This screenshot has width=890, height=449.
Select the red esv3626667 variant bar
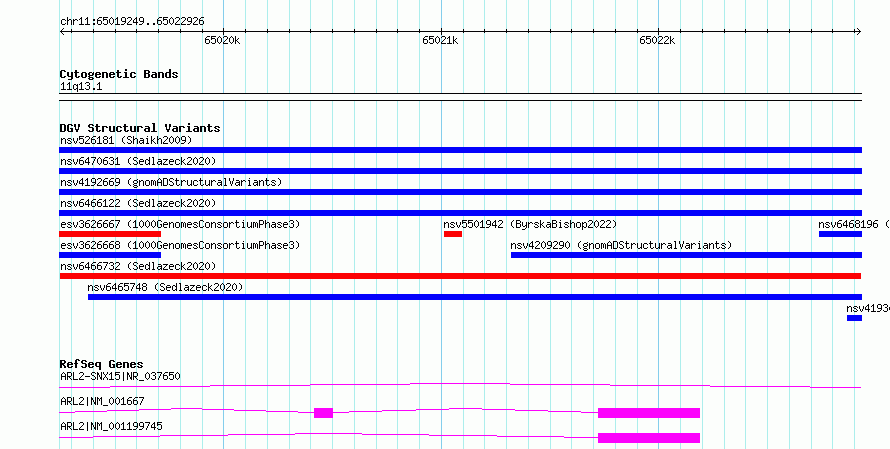110,234
